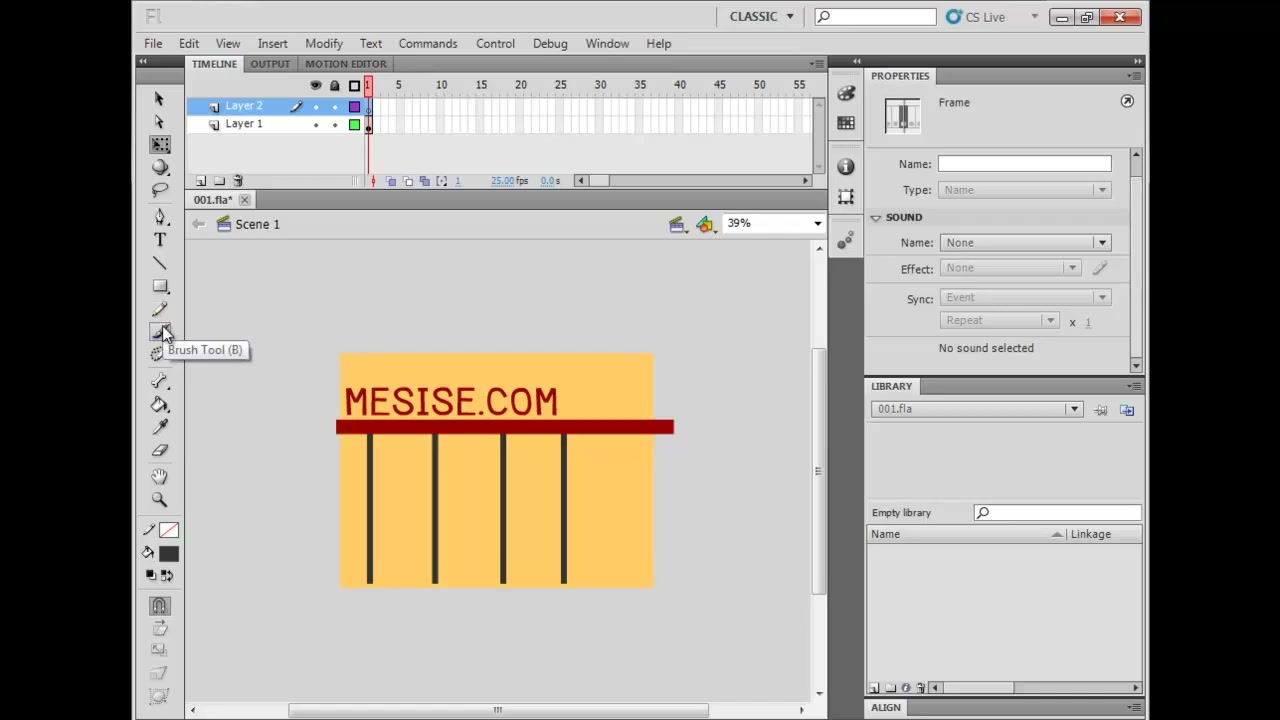1280x720 pixels.
Task: Open the Modify menu
Action: [324, 44]
